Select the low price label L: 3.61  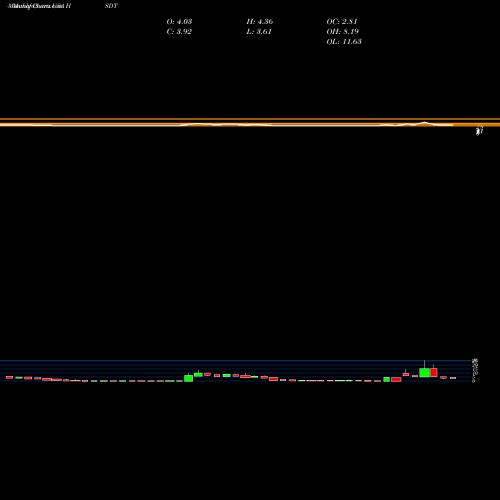point(259,32)
